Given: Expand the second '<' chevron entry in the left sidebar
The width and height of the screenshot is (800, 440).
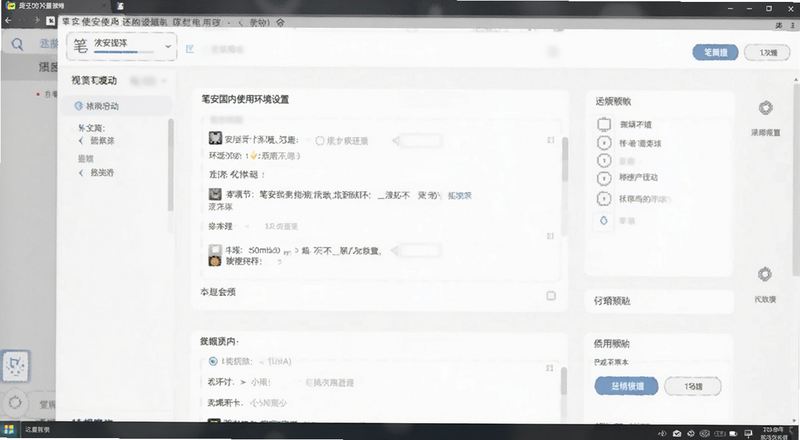Looking at the screenshot, I should (81, 173).
